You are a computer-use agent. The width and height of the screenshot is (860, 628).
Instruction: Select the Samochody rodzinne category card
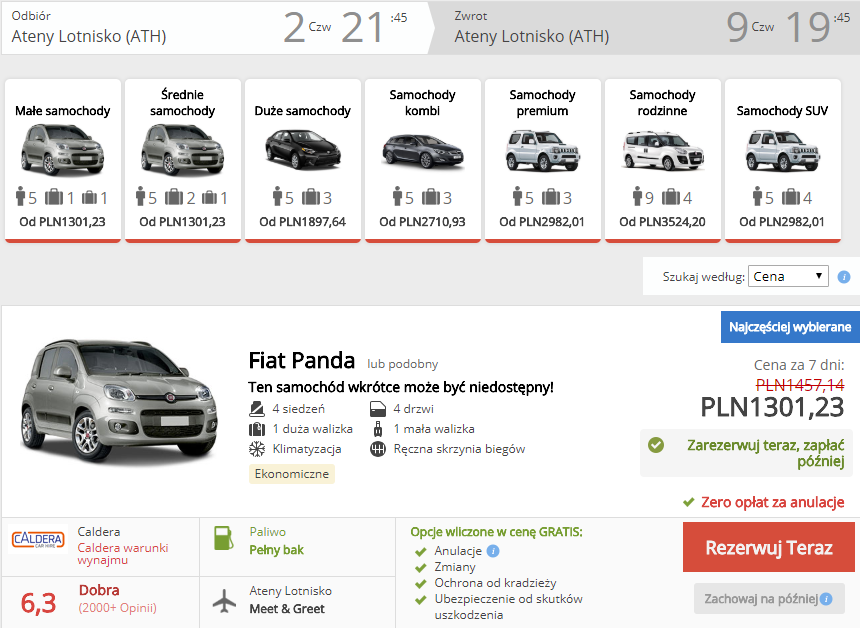pyautogui.click(x=663, y=160)
